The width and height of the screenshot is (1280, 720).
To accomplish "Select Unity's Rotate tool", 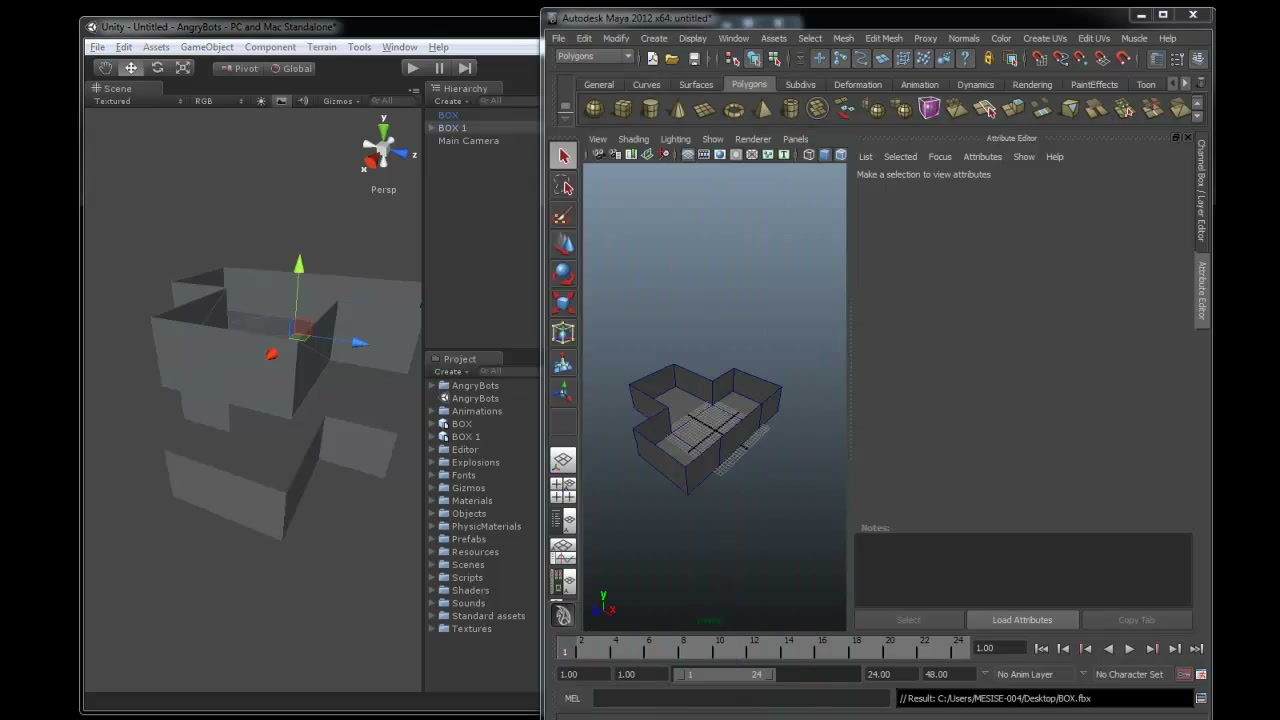I will pos(157,68).
